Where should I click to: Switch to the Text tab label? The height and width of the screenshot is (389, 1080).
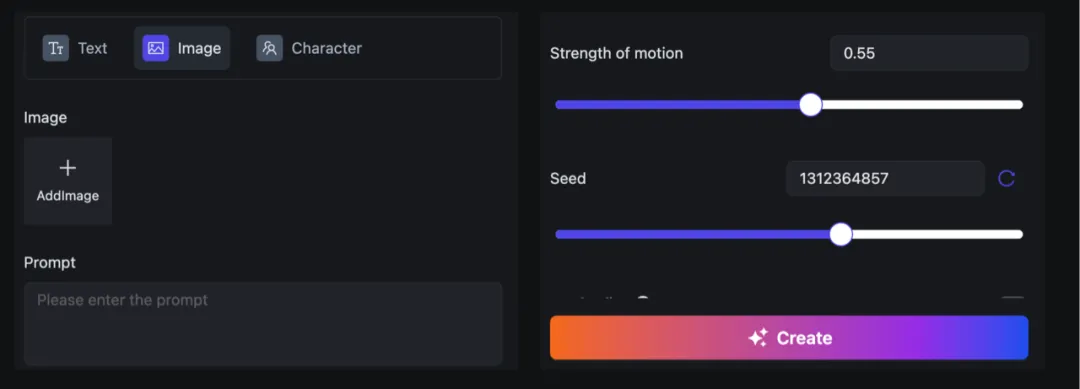pyautogui.click(x=92, y=48)
